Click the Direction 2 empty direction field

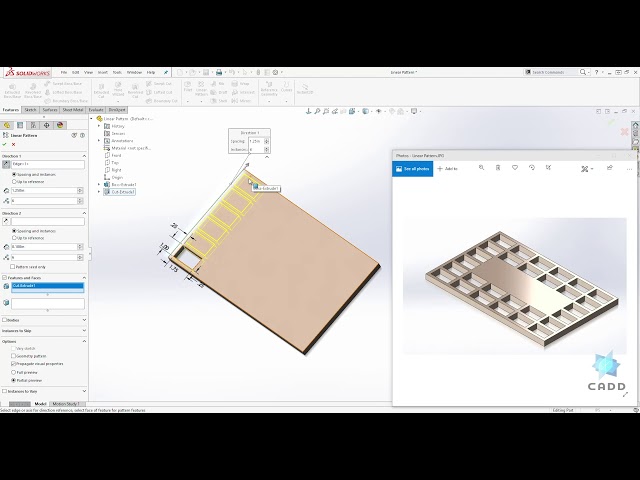(x=48, y=221)
